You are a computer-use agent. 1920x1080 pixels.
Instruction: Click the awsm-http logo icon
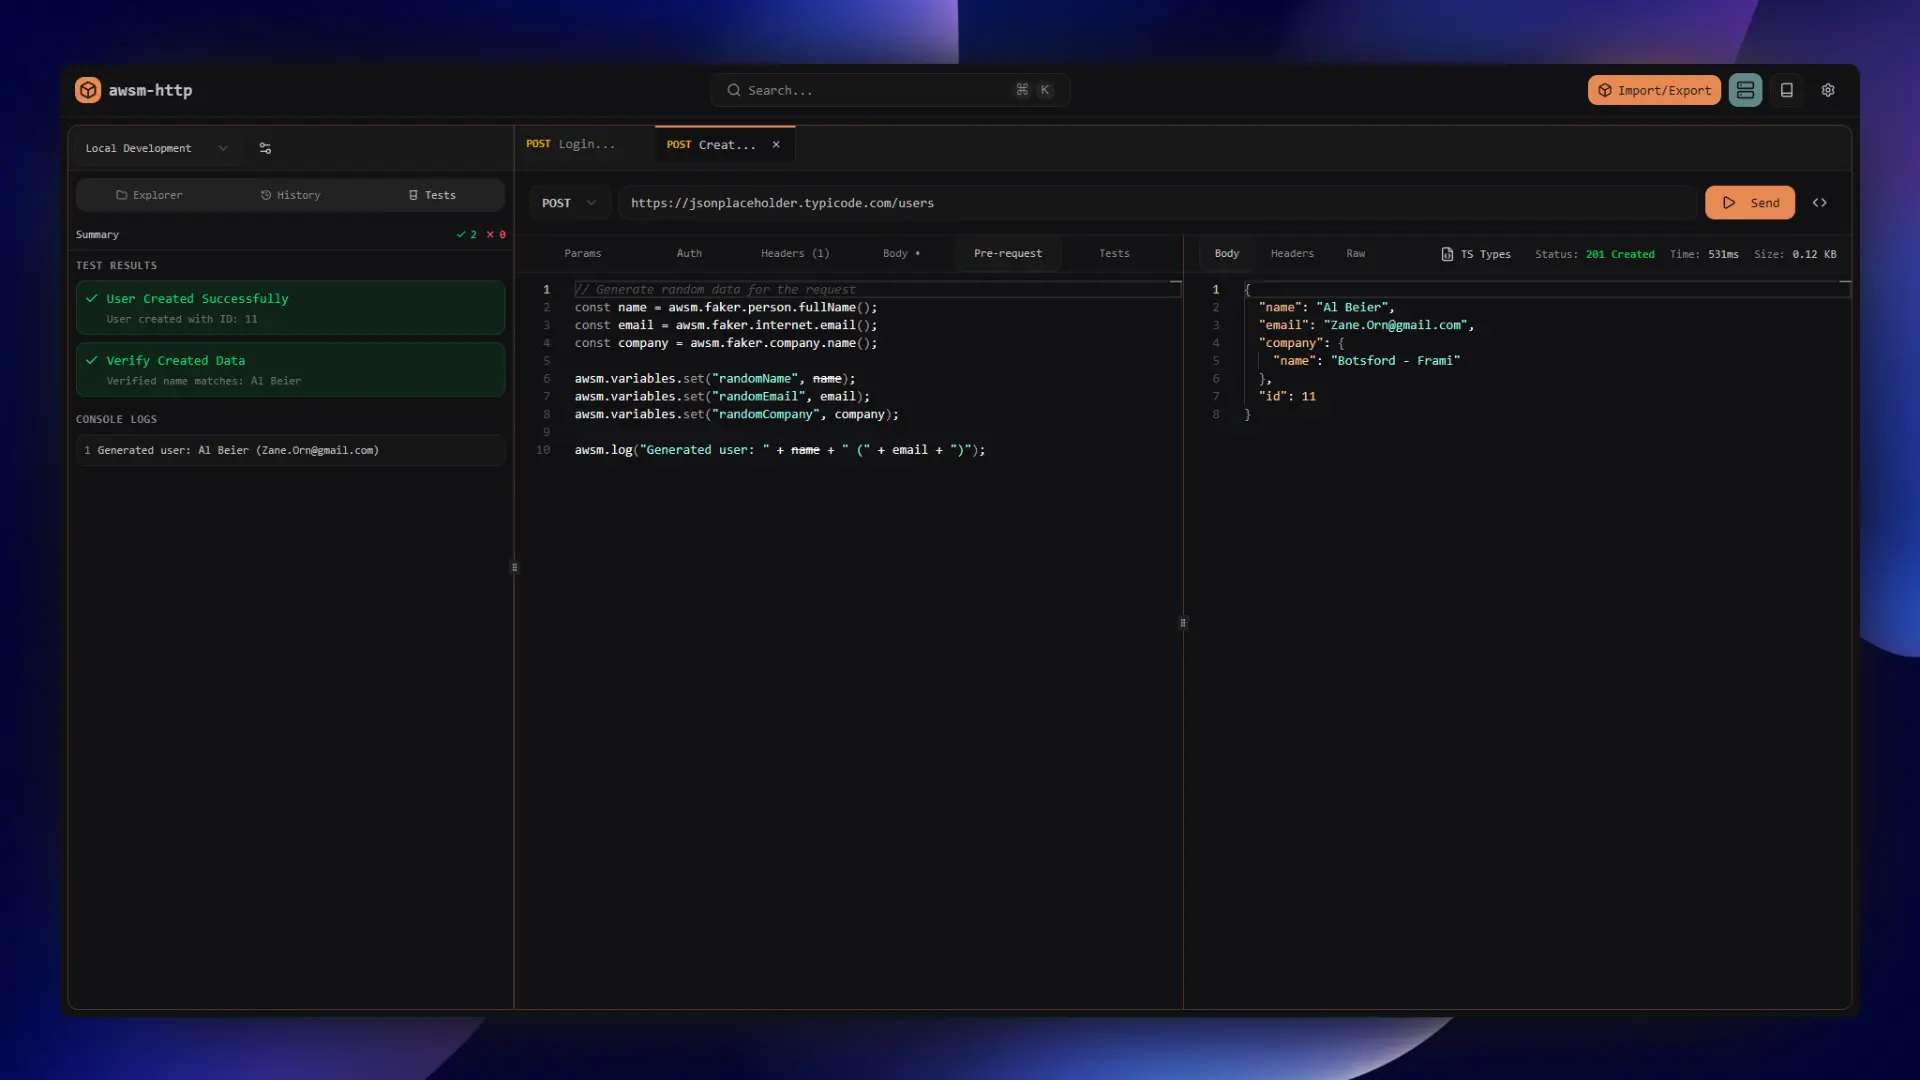coord(88,90)
